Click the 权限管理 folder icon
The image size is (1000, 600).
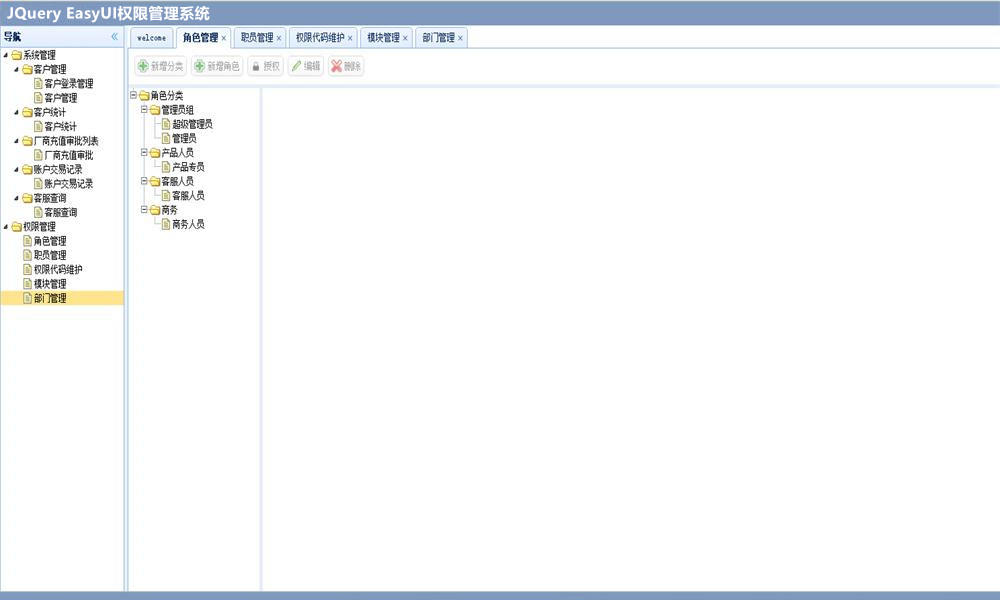tap(17, 227)
